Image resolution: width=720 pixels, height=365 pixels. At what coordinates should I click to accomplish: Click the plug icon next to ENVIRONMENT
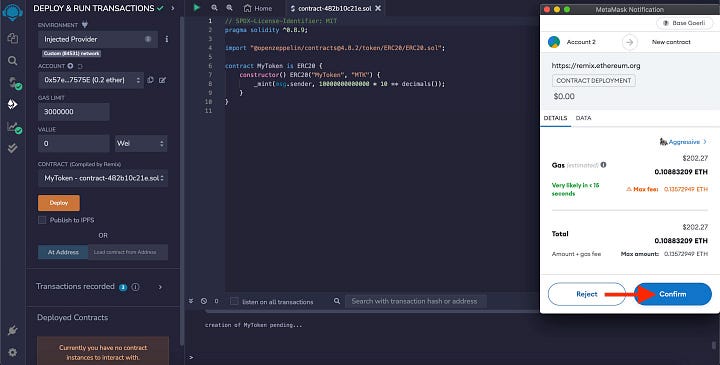point(84,24)
